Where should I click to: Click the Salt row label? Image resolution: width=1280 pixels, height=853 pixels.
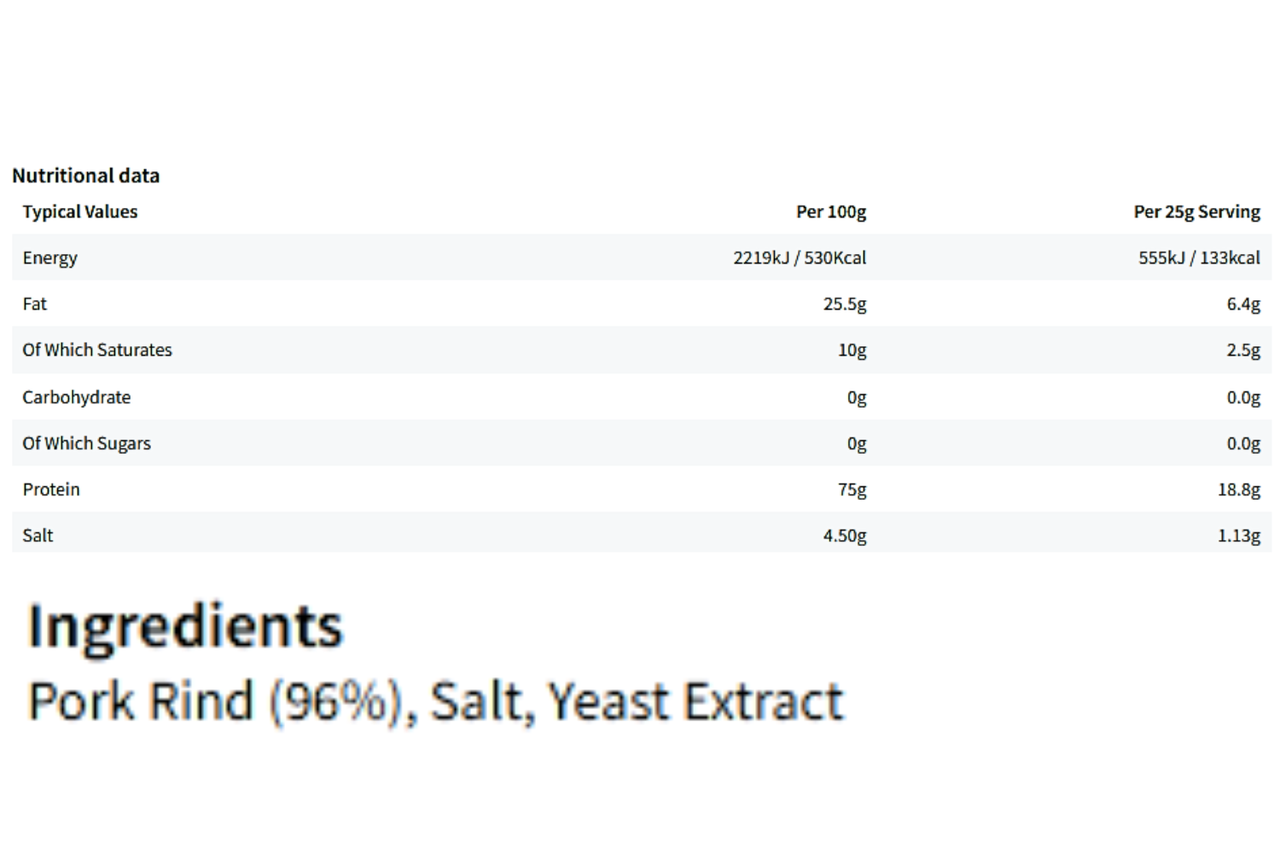(x=38, y=535)
